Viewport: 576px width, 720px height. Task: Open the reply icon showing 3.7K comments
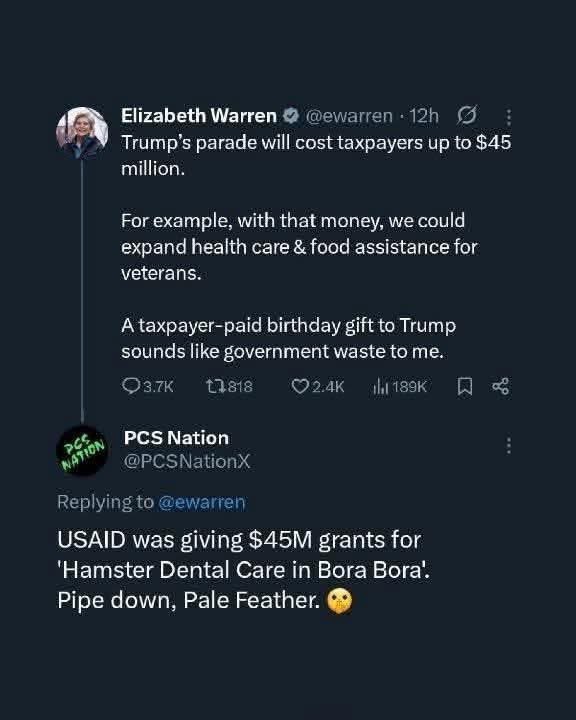(131, 386)
